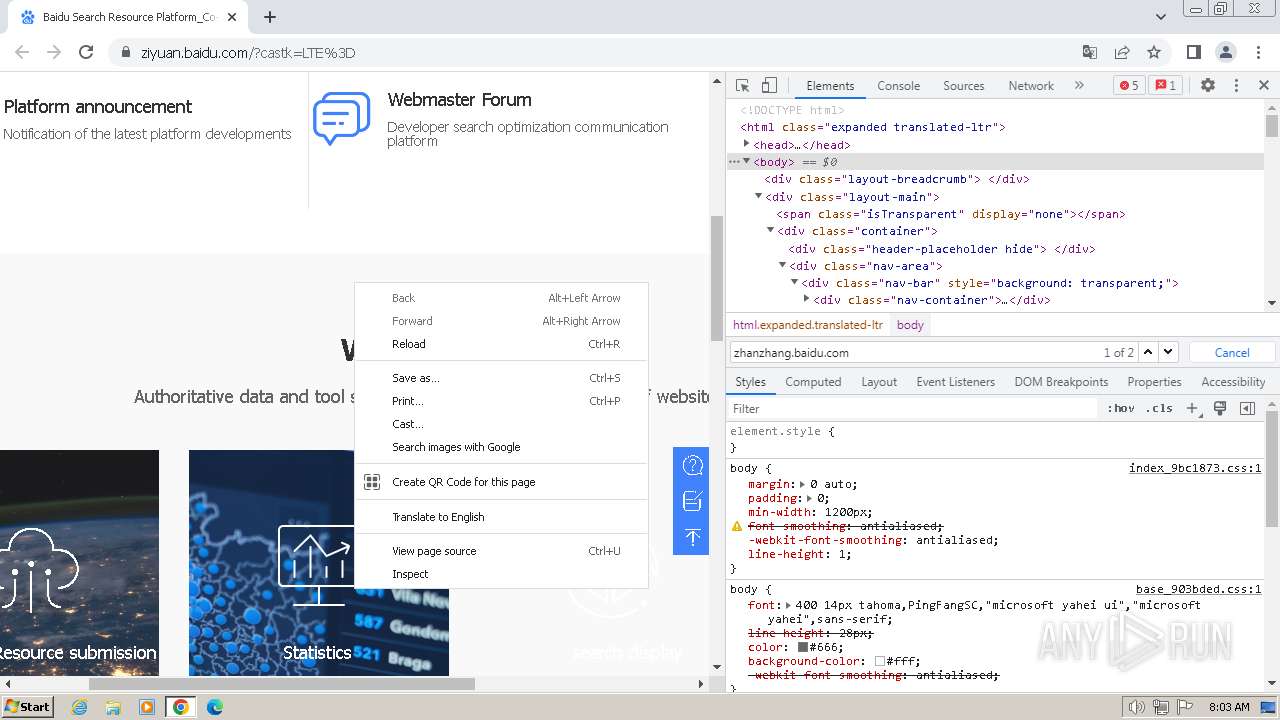Toggle the :hov element state

[x=1121, y=408]
